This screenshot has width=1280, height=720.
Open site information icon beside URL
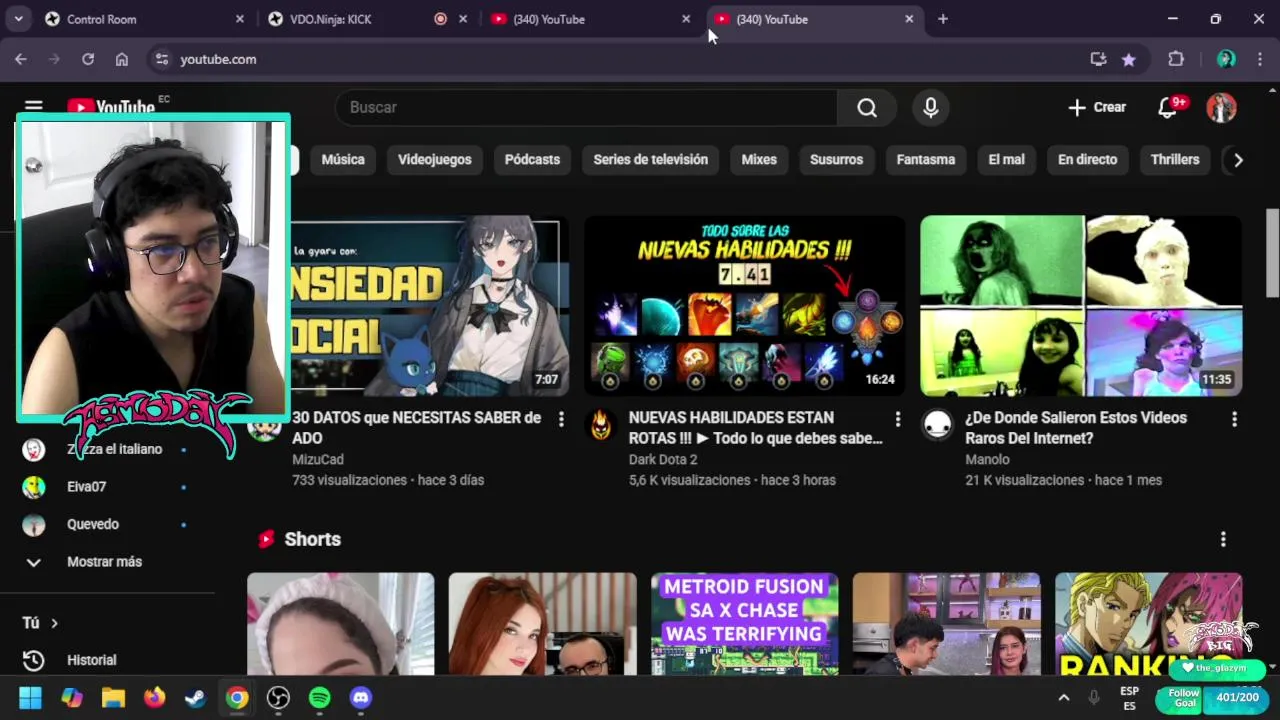point(162,59)
